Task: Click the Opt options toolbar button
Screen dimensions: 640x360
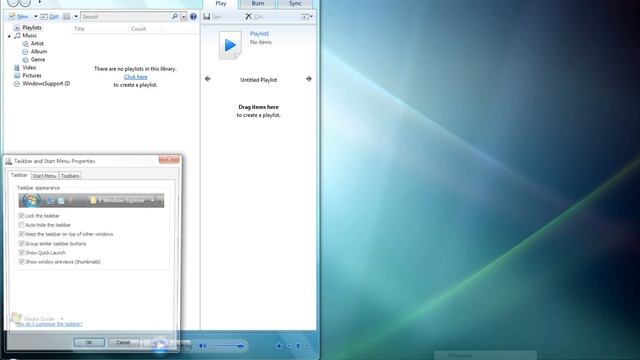Action: 50,17
